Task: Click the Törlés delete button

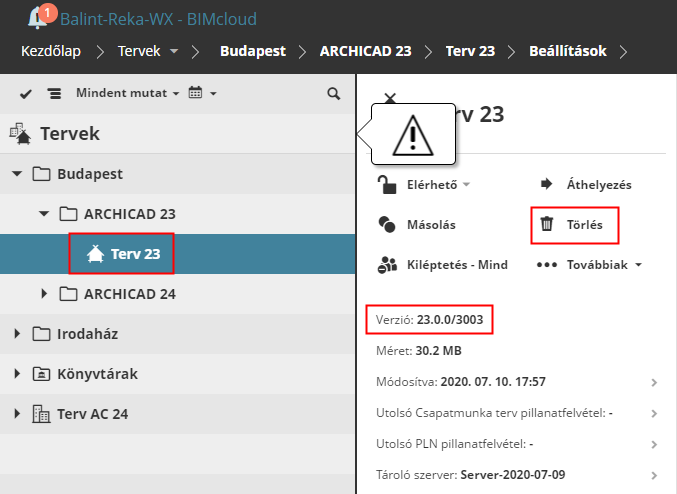Action: [585, 225]
